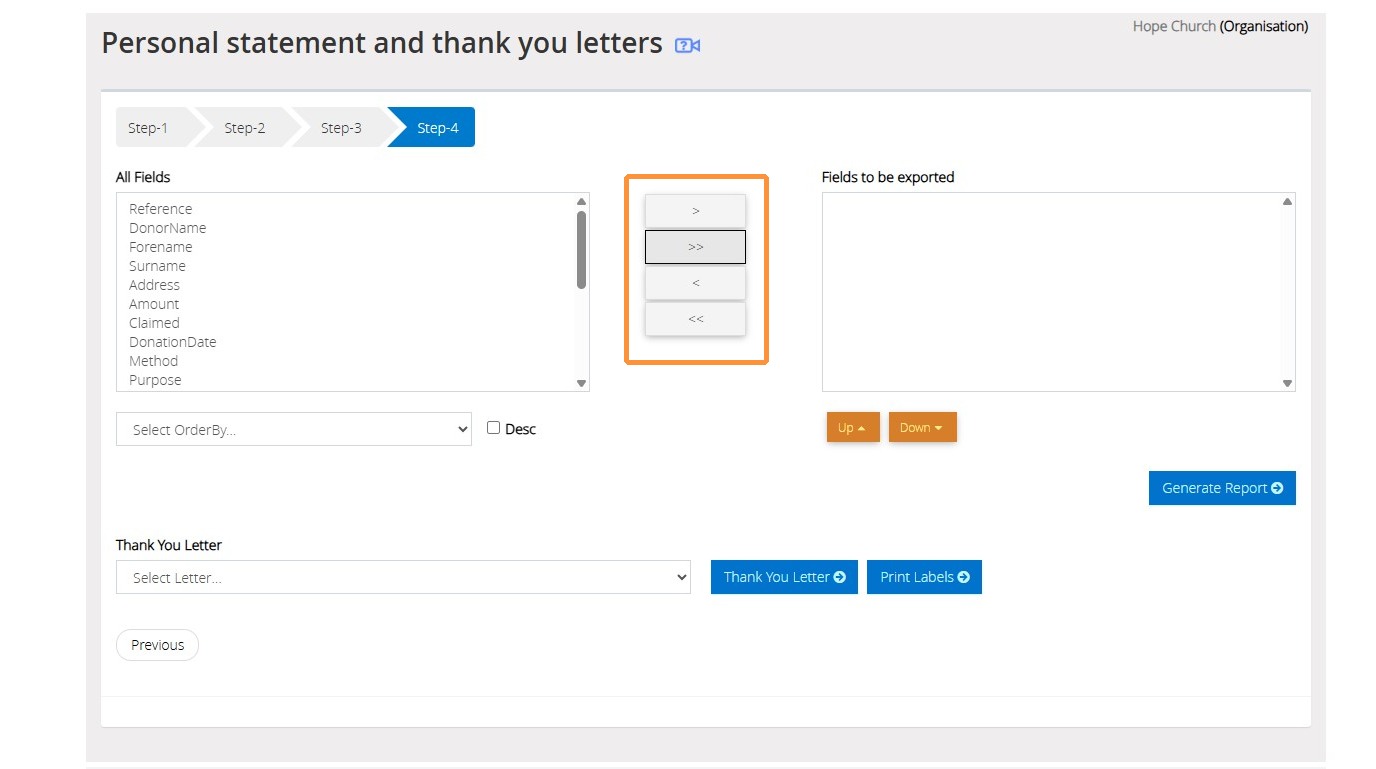The height and width of the screenshot is (769, 1376).
Task: Remove selected field with < button
Action: (x=695, y=283)
